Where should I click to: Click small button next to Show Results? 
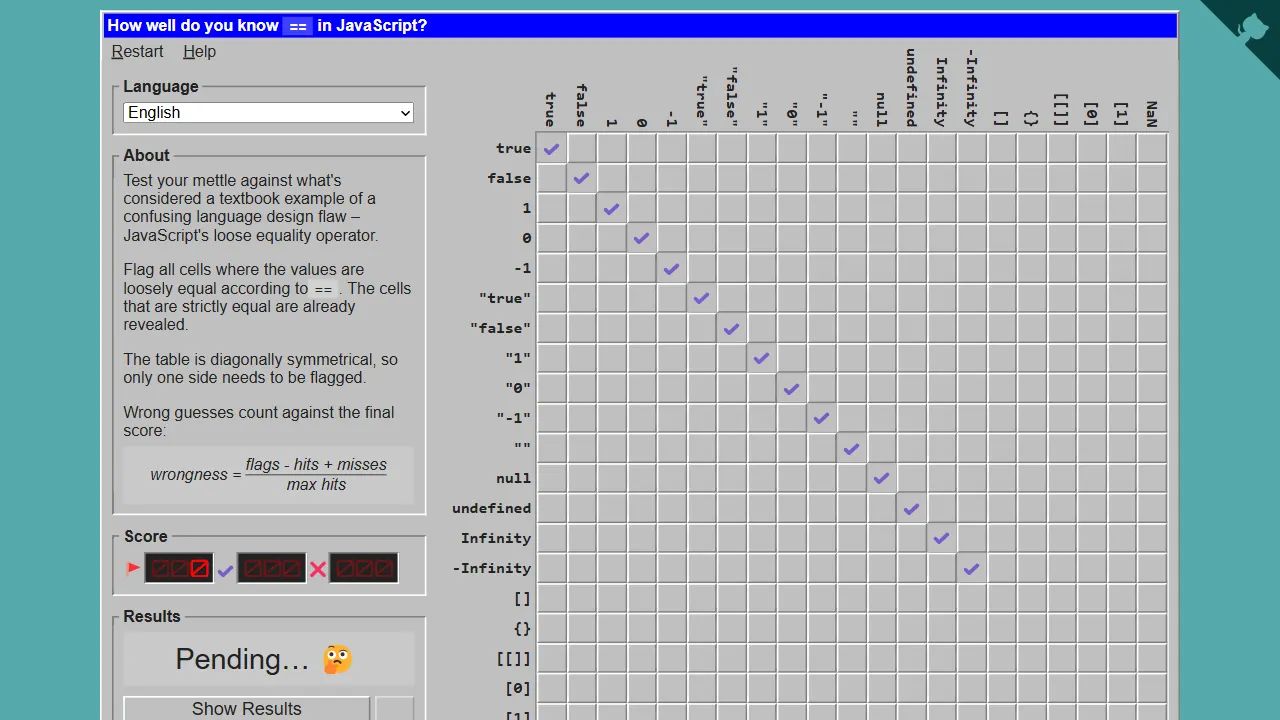(x=395, y=708)
